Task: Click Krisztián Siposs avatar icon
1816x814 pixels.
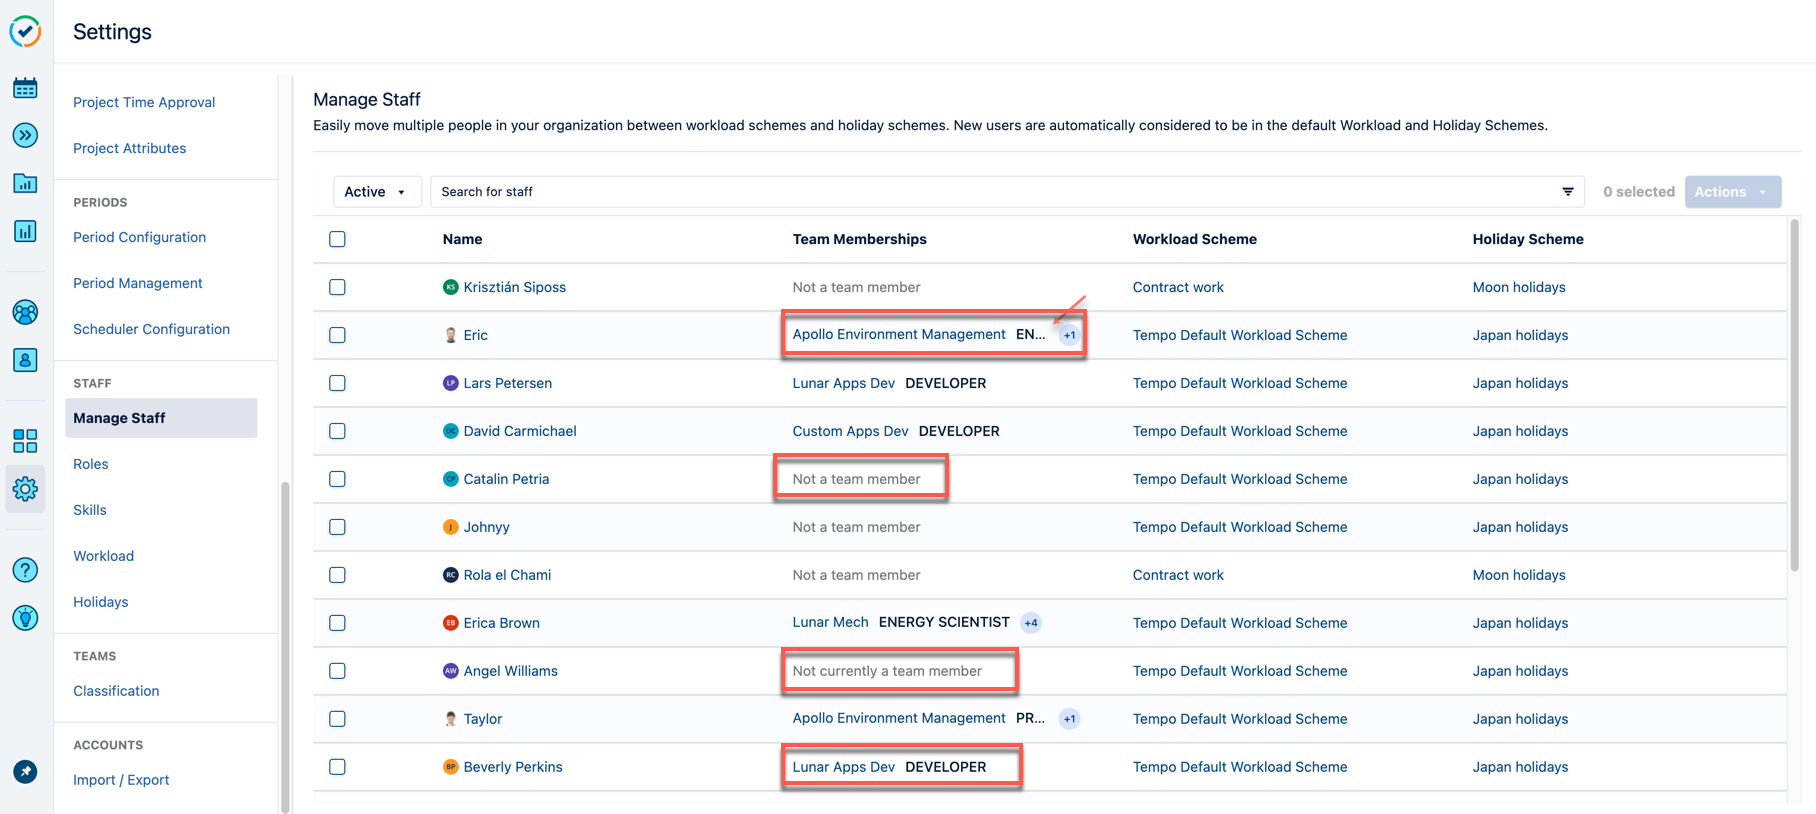Action: point(450,287)
